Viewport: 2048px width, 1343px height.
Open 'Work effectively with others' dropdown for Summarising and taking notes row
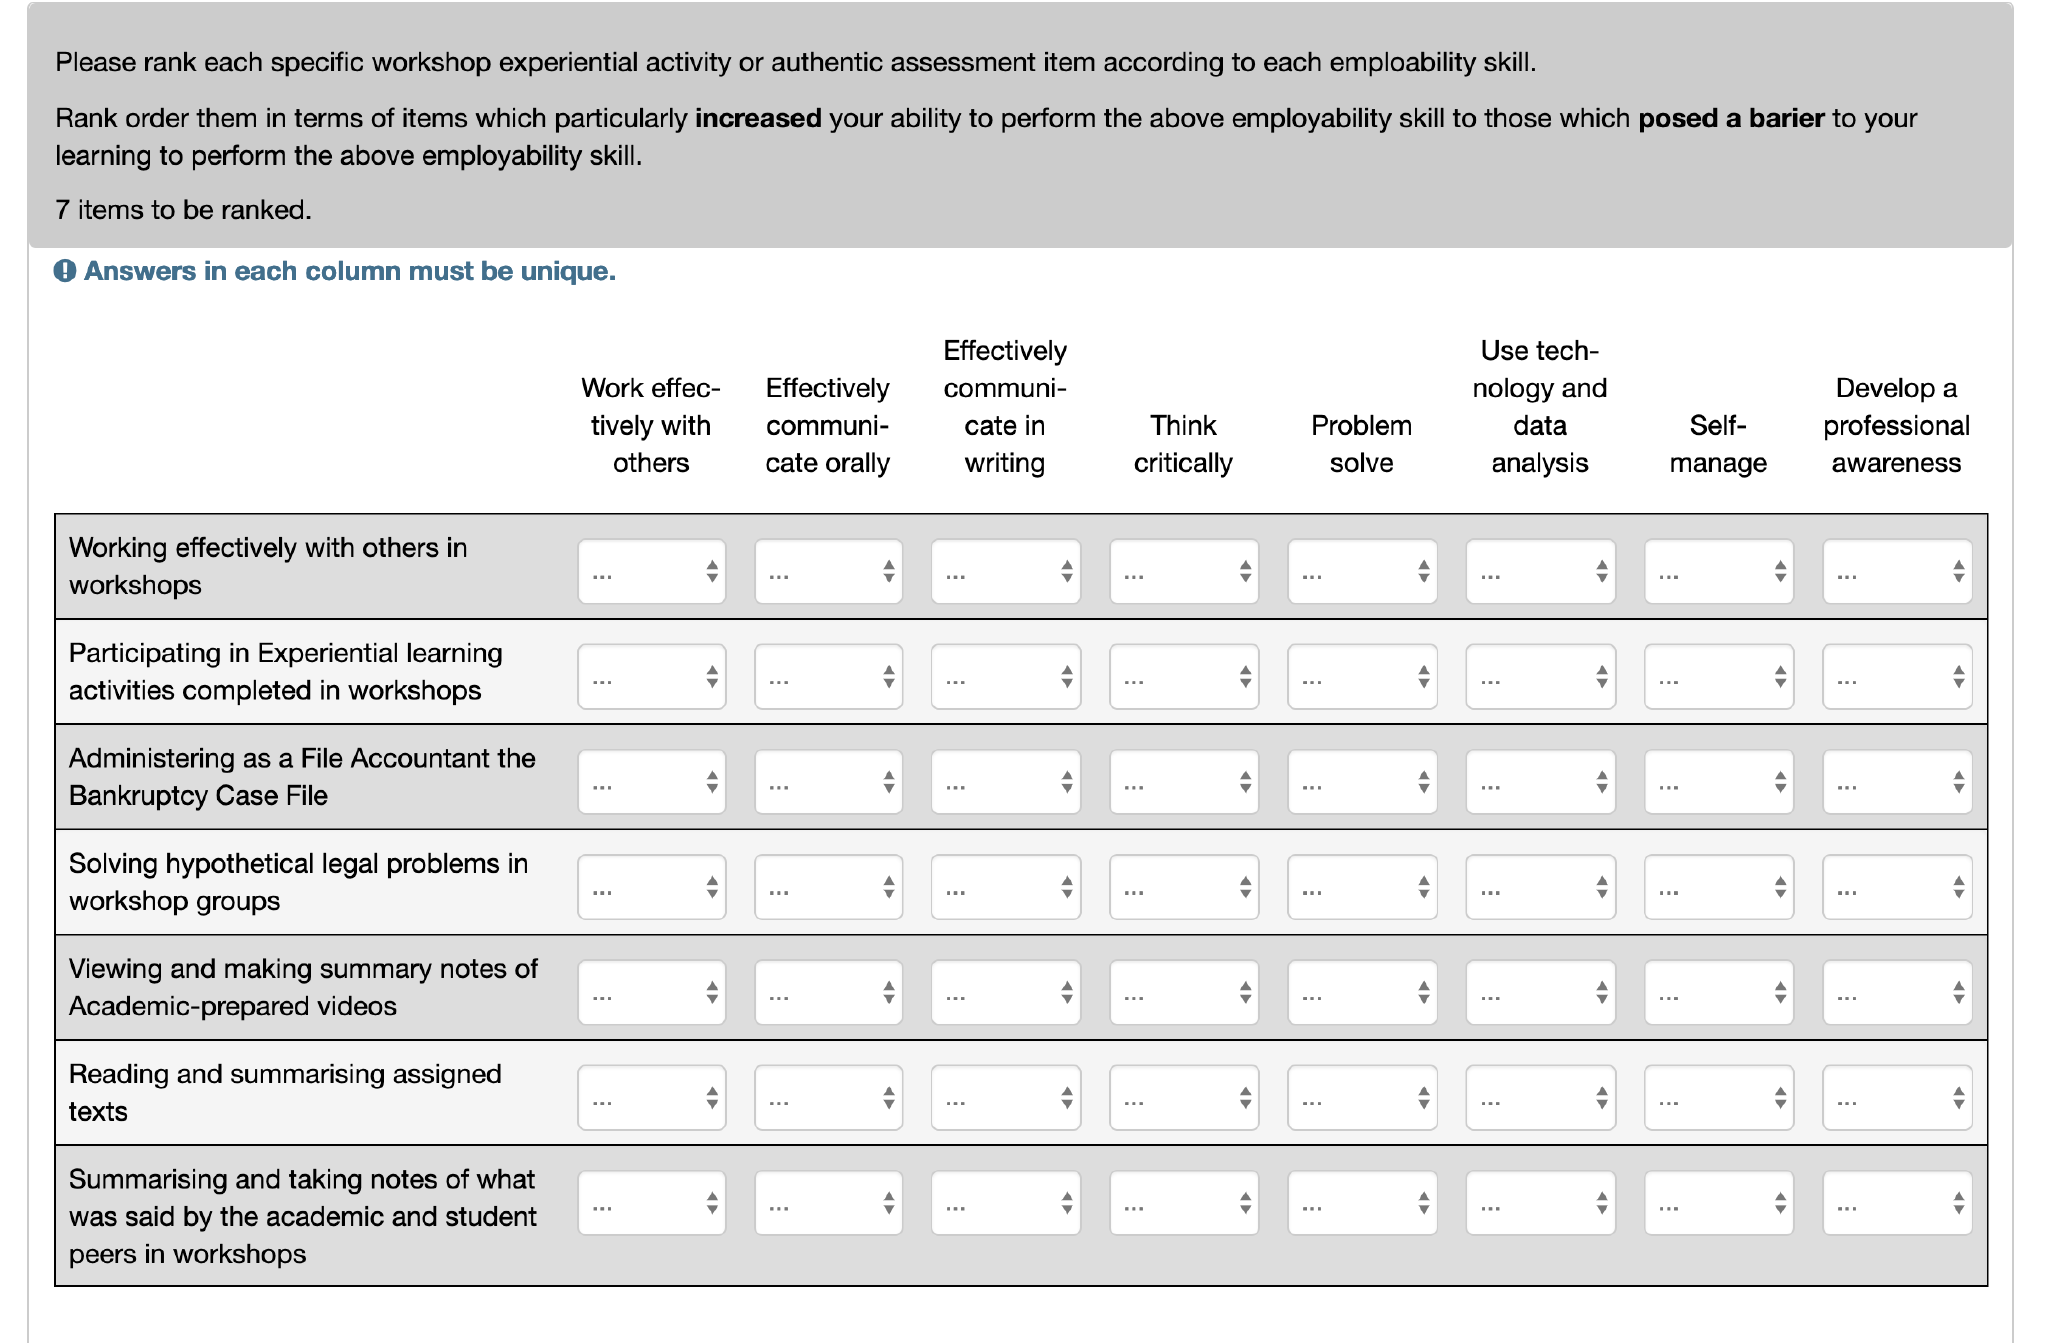651,1204
